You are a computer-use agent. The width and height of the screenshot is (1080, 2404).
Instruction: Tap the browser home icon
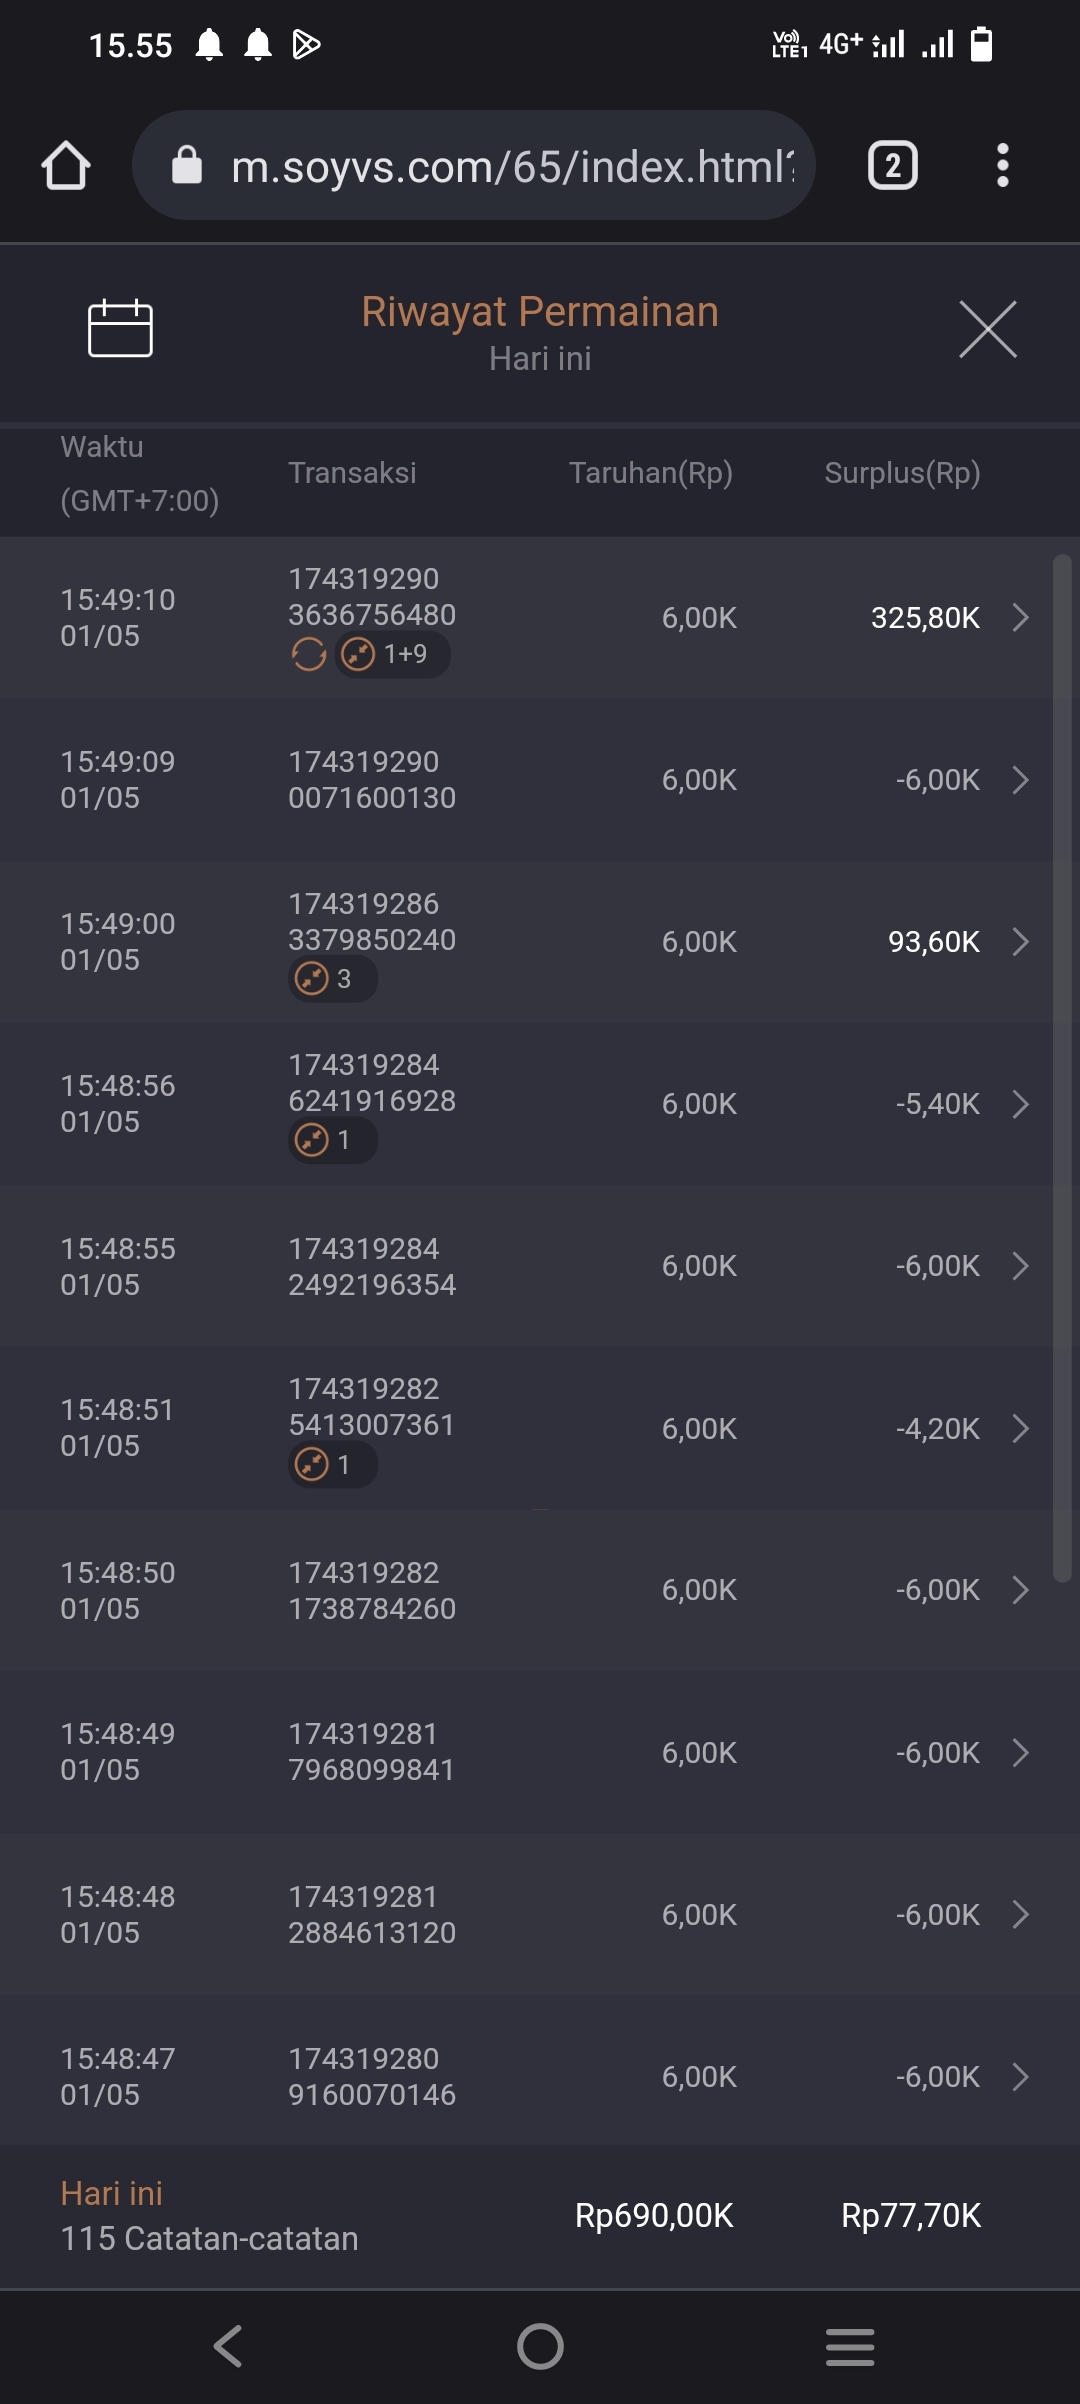(x=66, y=166)
